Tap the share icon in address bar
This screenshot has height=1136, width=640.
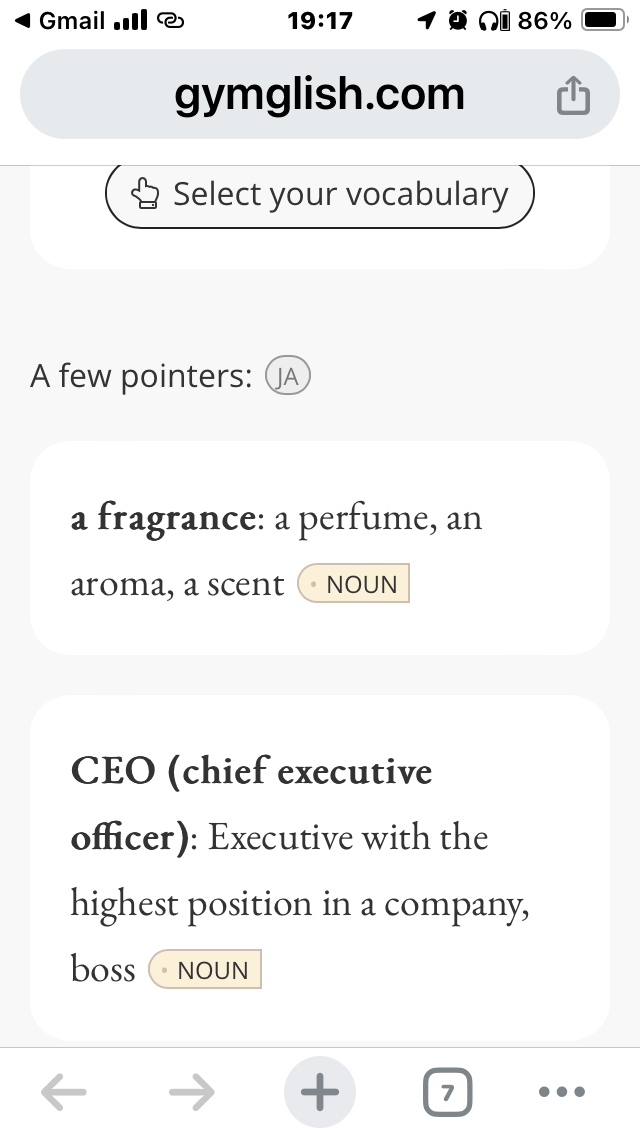click(x=573, y=95)
